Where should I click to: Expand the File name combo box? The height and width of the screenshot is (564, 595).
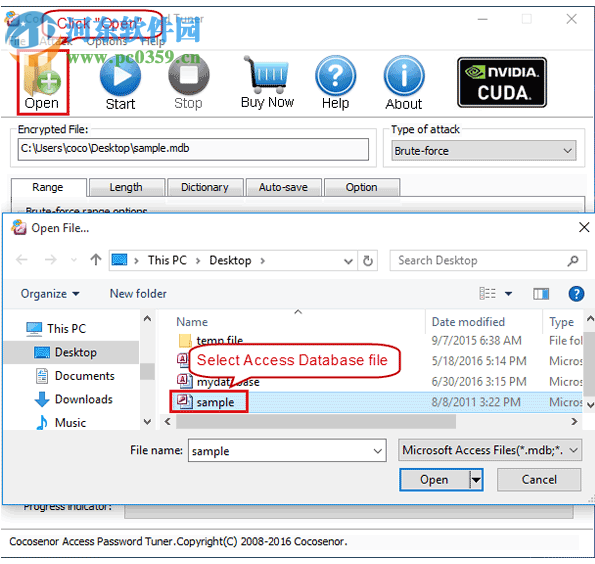[377, 451]
